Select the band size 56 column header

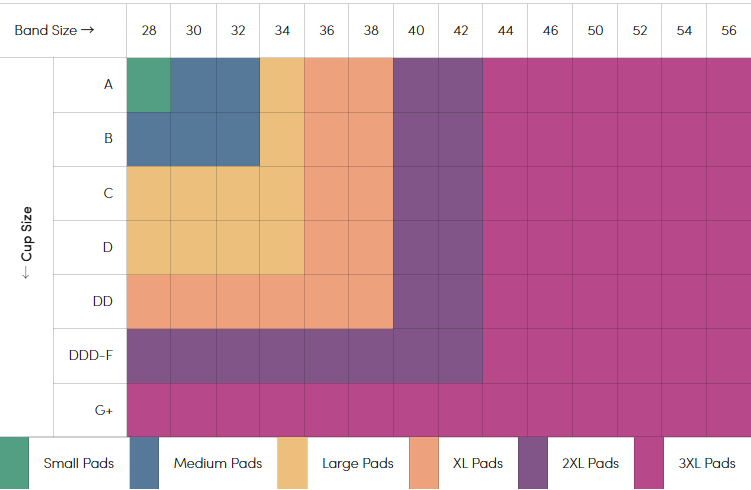point(728,30)
